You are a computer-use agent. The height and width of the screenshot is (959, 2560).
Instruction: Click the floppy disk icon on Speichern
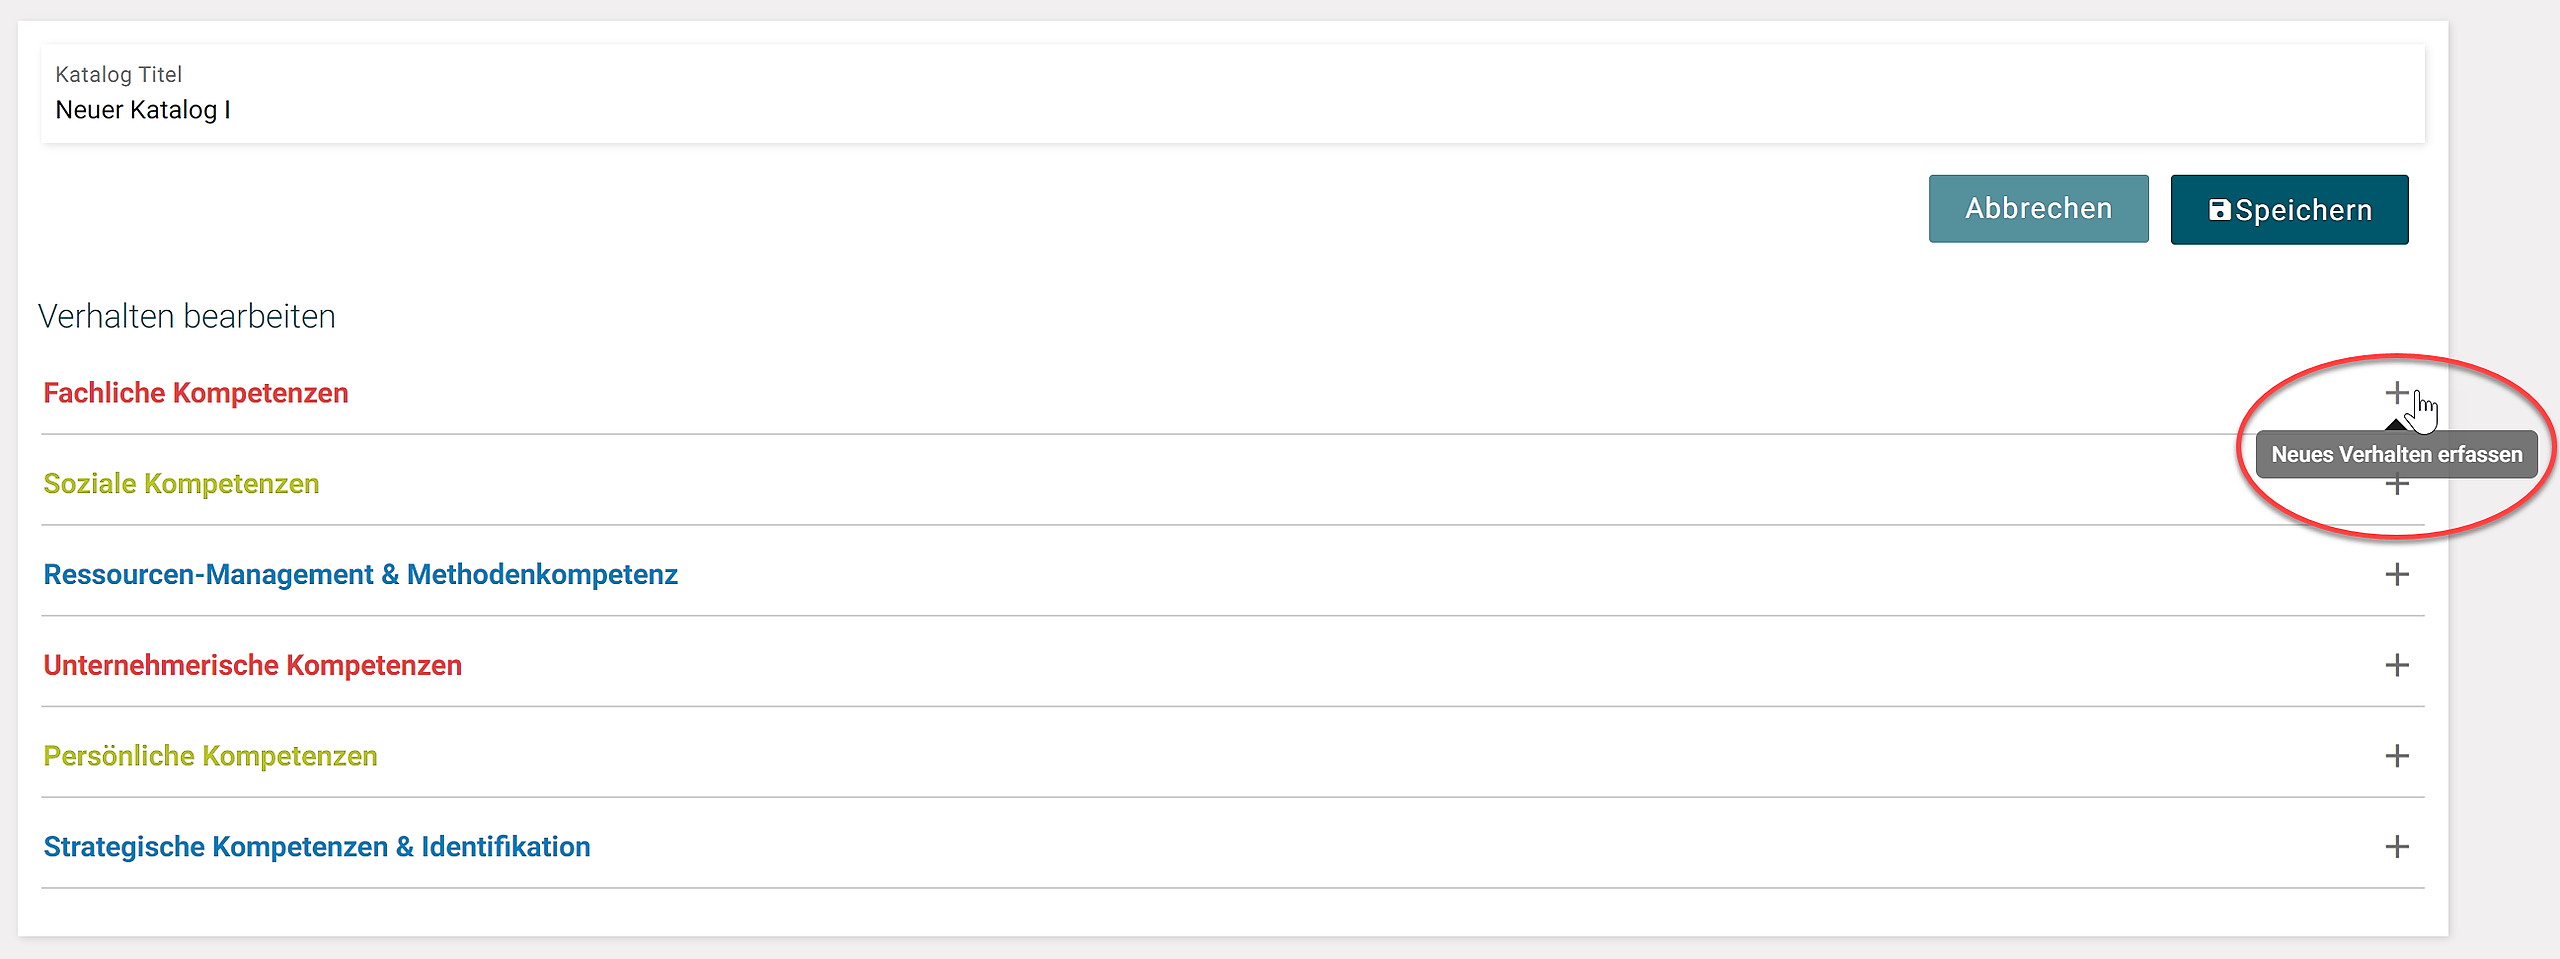(2219, 210)
